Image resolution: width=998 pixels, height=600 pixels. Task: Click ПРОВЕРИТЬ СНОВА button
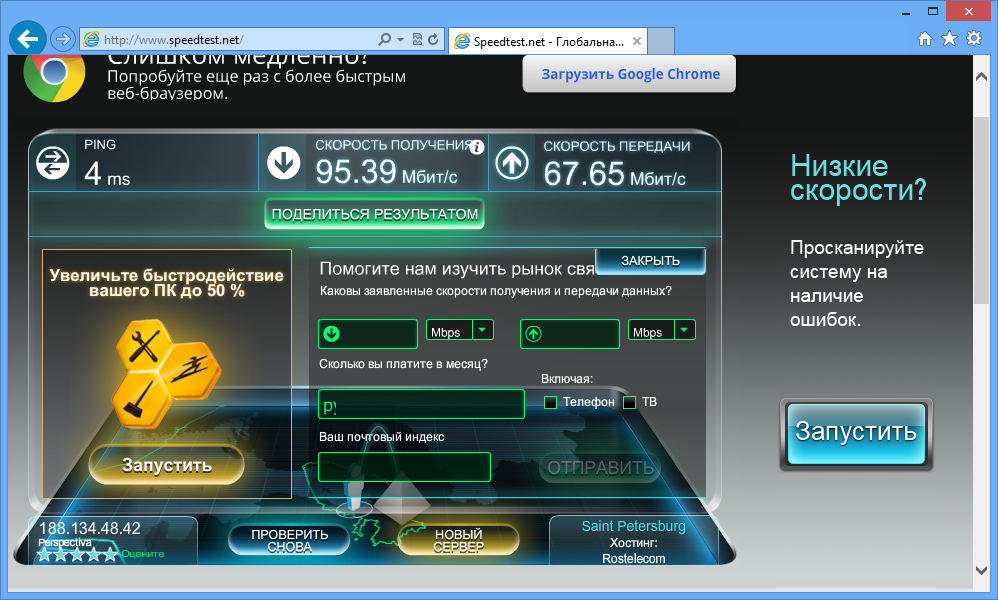click(290, 541)
